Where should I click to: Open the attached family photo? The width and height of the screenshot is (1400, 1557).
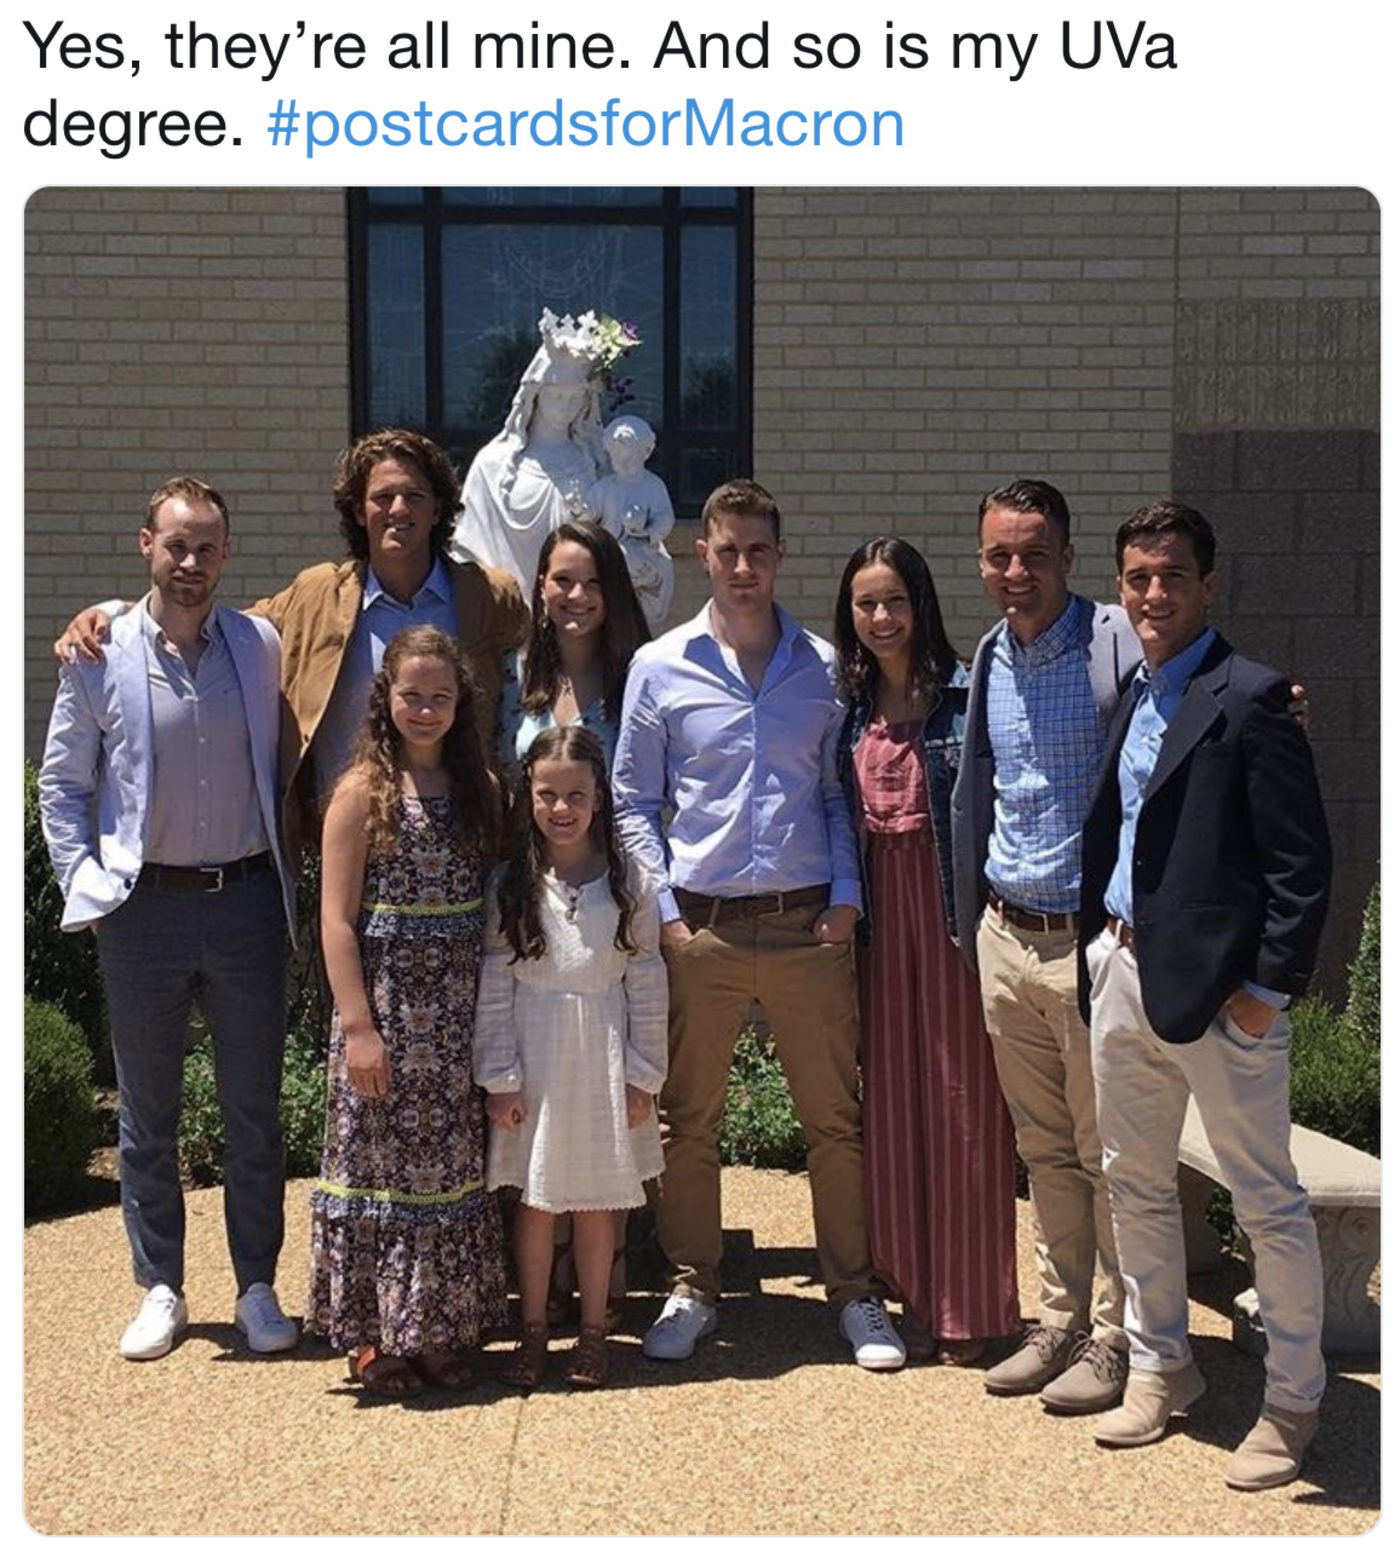click(x=702, y=861)
